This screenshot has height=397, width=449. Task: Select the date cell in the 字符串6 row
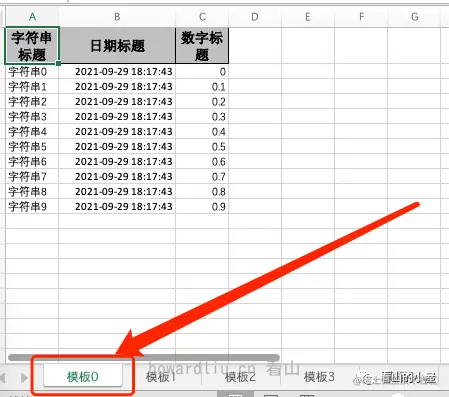117,161
